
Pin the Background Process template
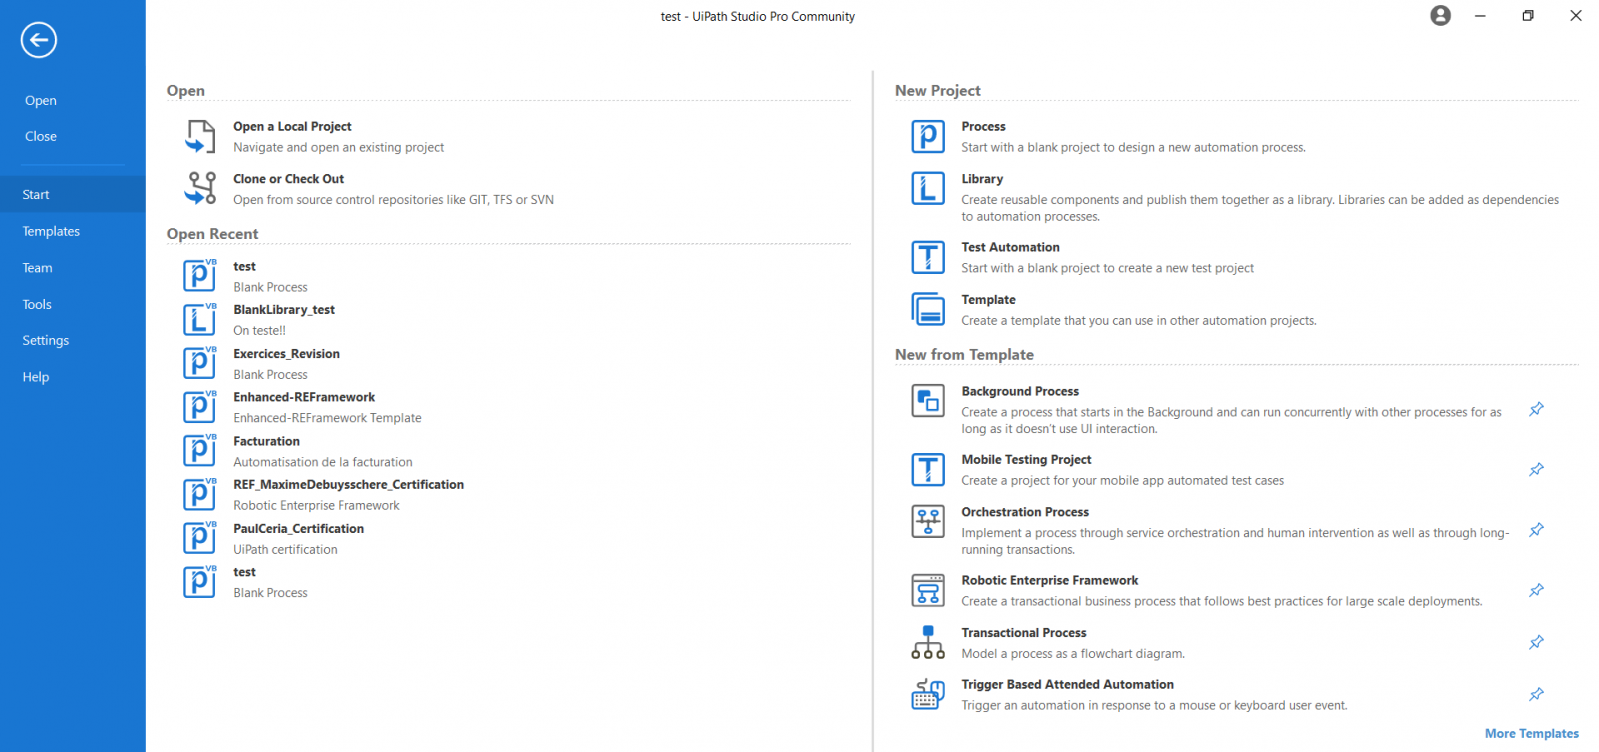pos(1536,409)
